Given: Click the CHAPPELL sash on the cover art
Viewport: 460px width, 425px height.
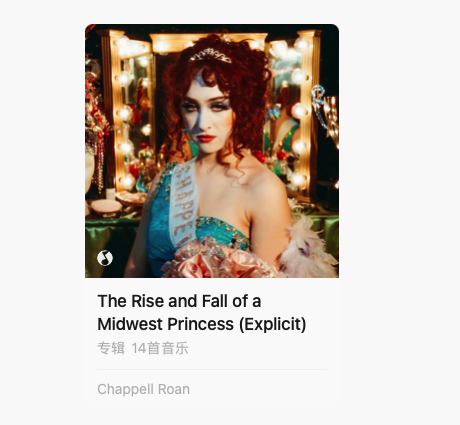Looking at the screenshot, I should tap(183, 203).
